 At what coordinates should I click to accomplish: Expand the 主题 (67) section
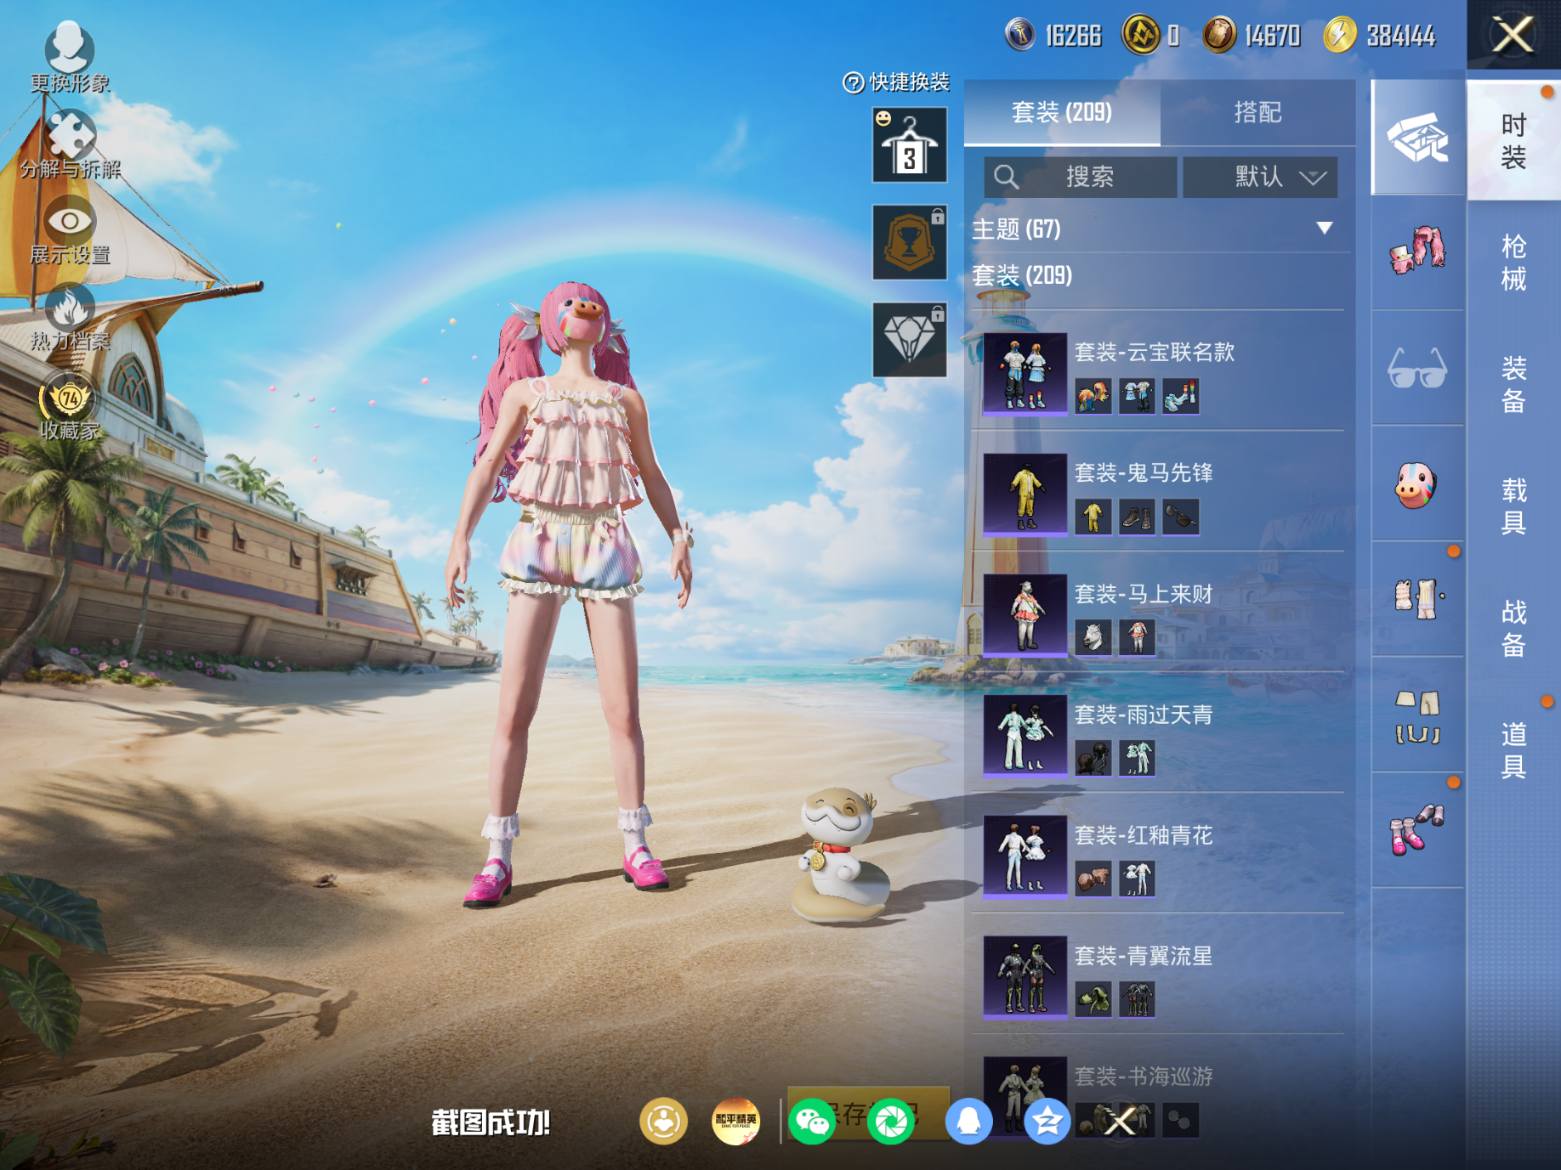point(1157,229)
